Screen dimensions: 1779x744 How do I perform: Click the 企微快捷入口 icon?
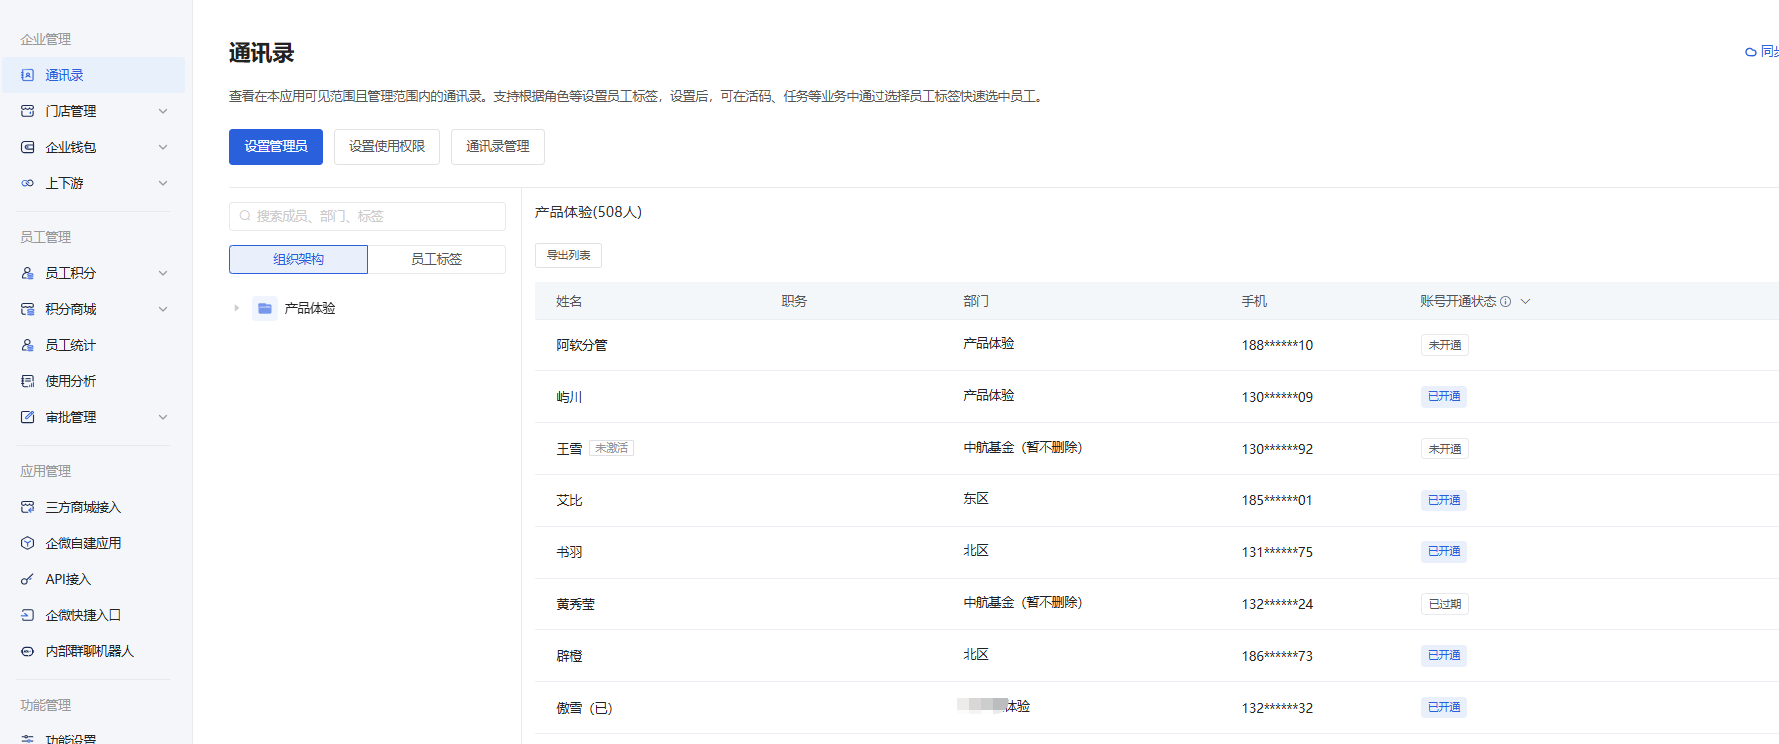tap(28, 615)
